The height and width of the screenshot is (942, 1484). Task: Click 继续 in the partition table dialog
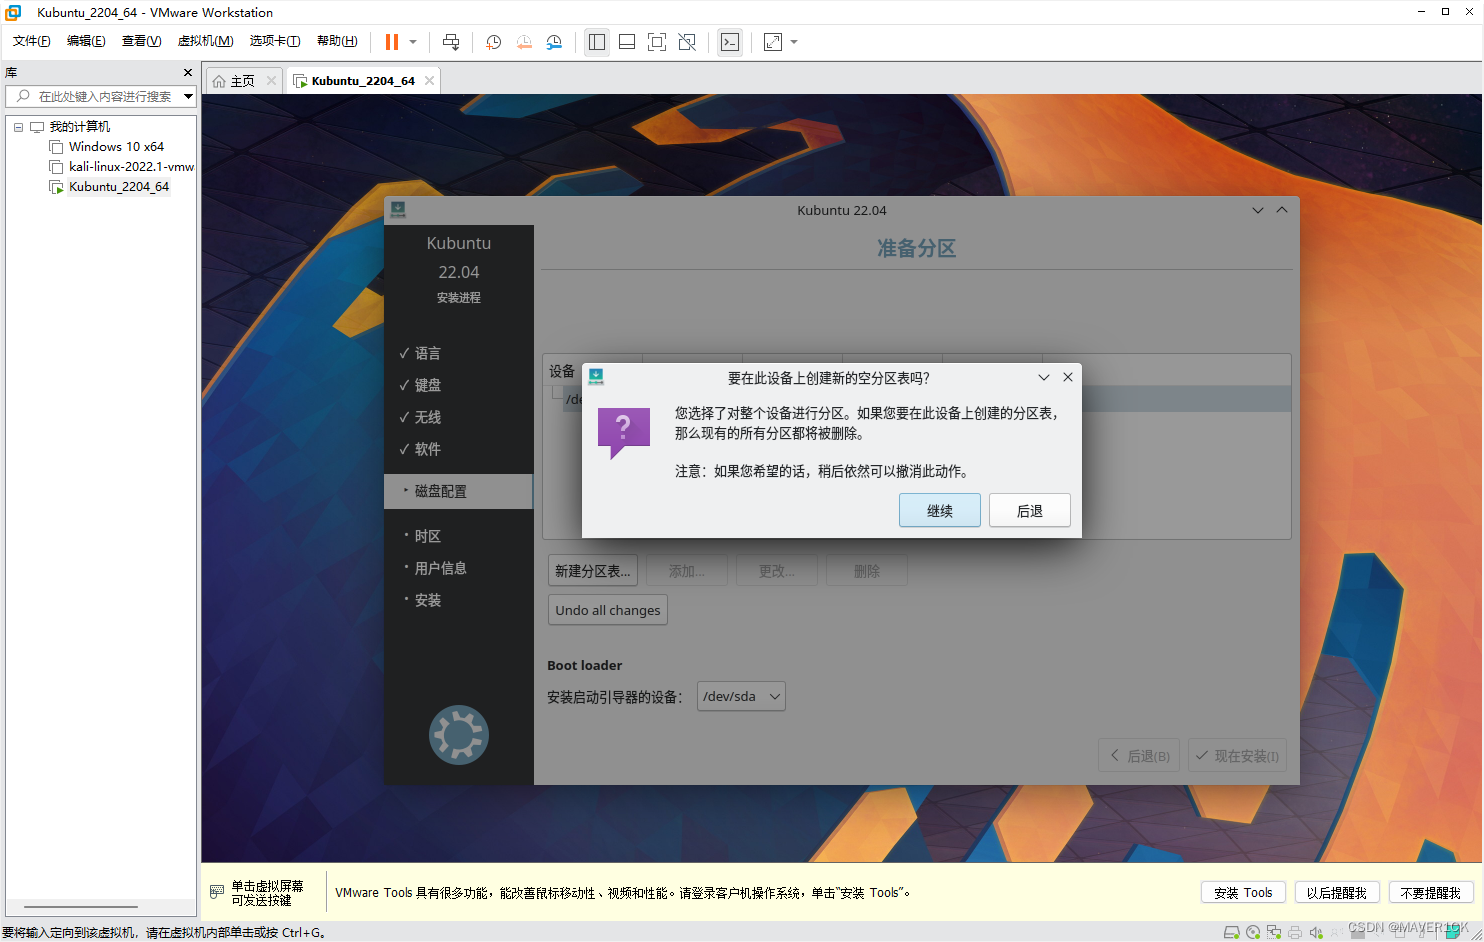(x=940, y=510)
